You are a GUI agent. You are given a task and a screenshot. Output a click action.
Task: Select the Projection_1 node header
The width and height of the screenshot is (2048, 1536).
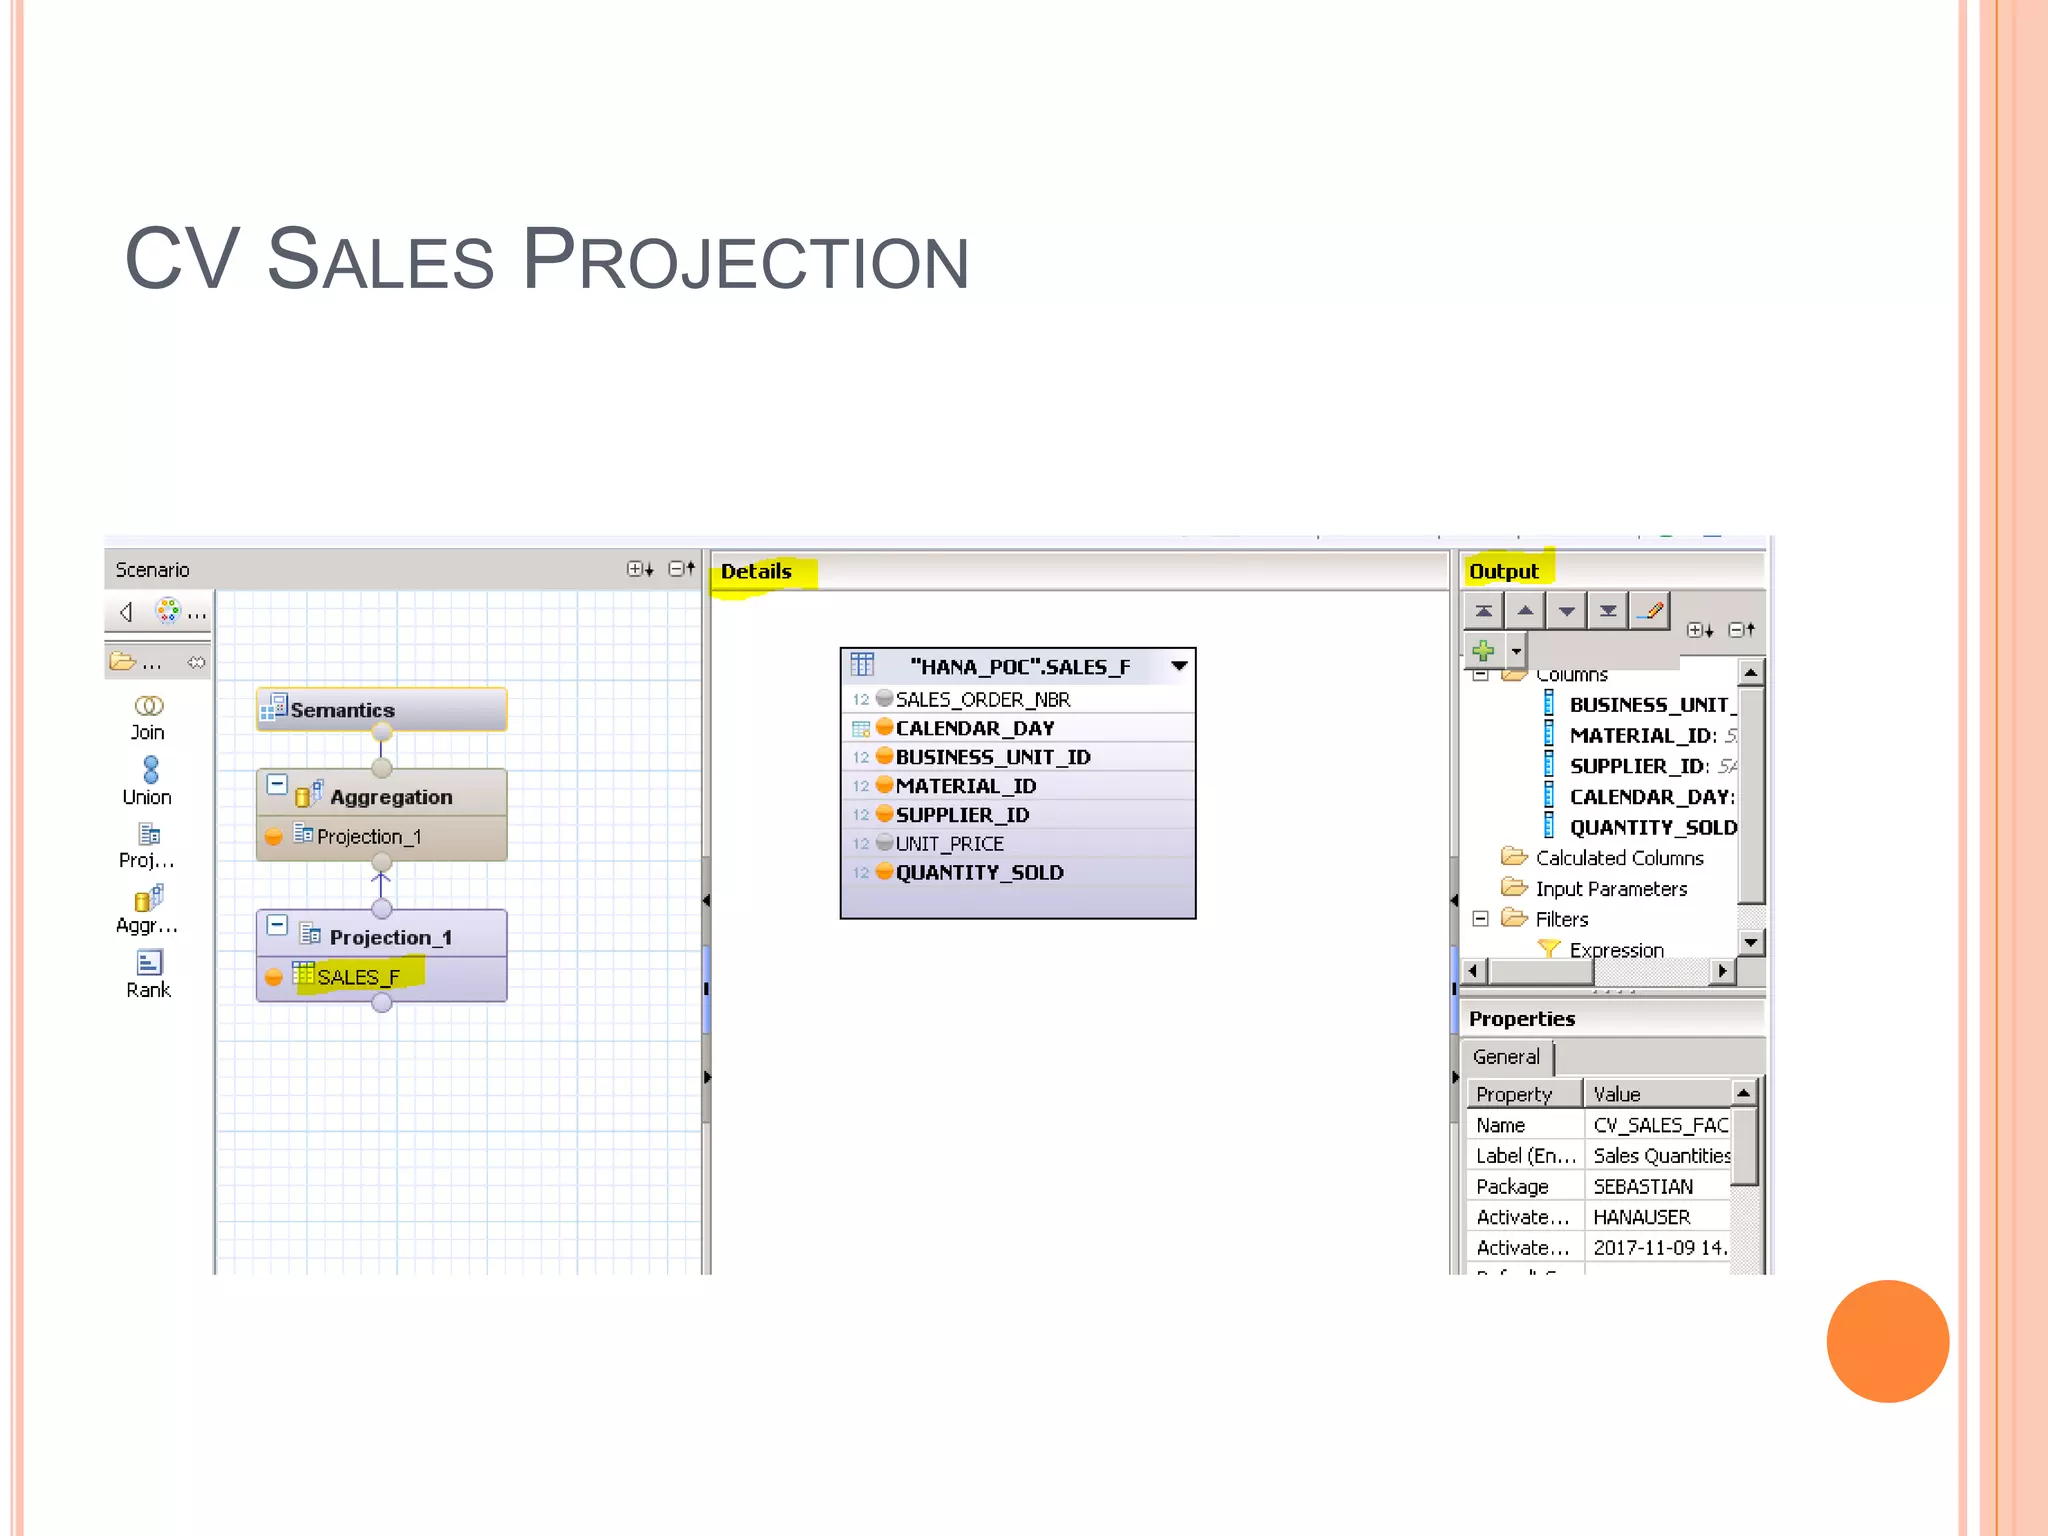pyautogui.click(x=381, y=935)
